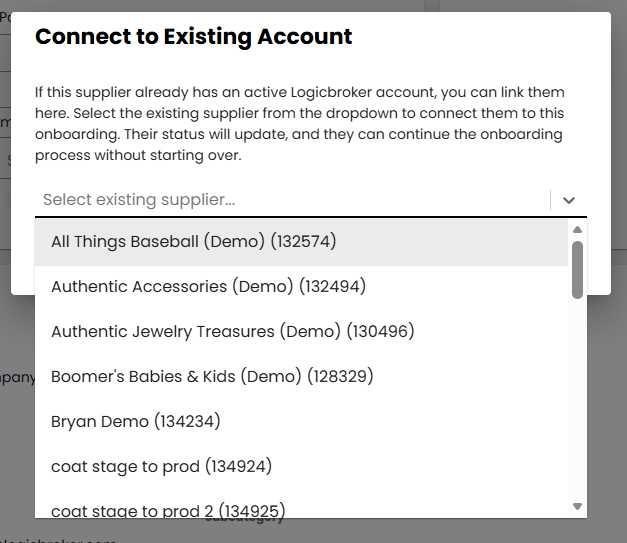Open the supplier dropdown chevron arrow
627x543 pixels.
point(569,200)
